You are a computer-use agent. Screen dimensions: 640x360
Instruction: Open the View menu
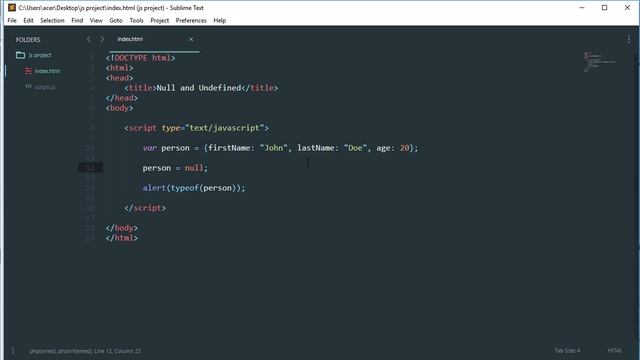(x=96, y=20)
